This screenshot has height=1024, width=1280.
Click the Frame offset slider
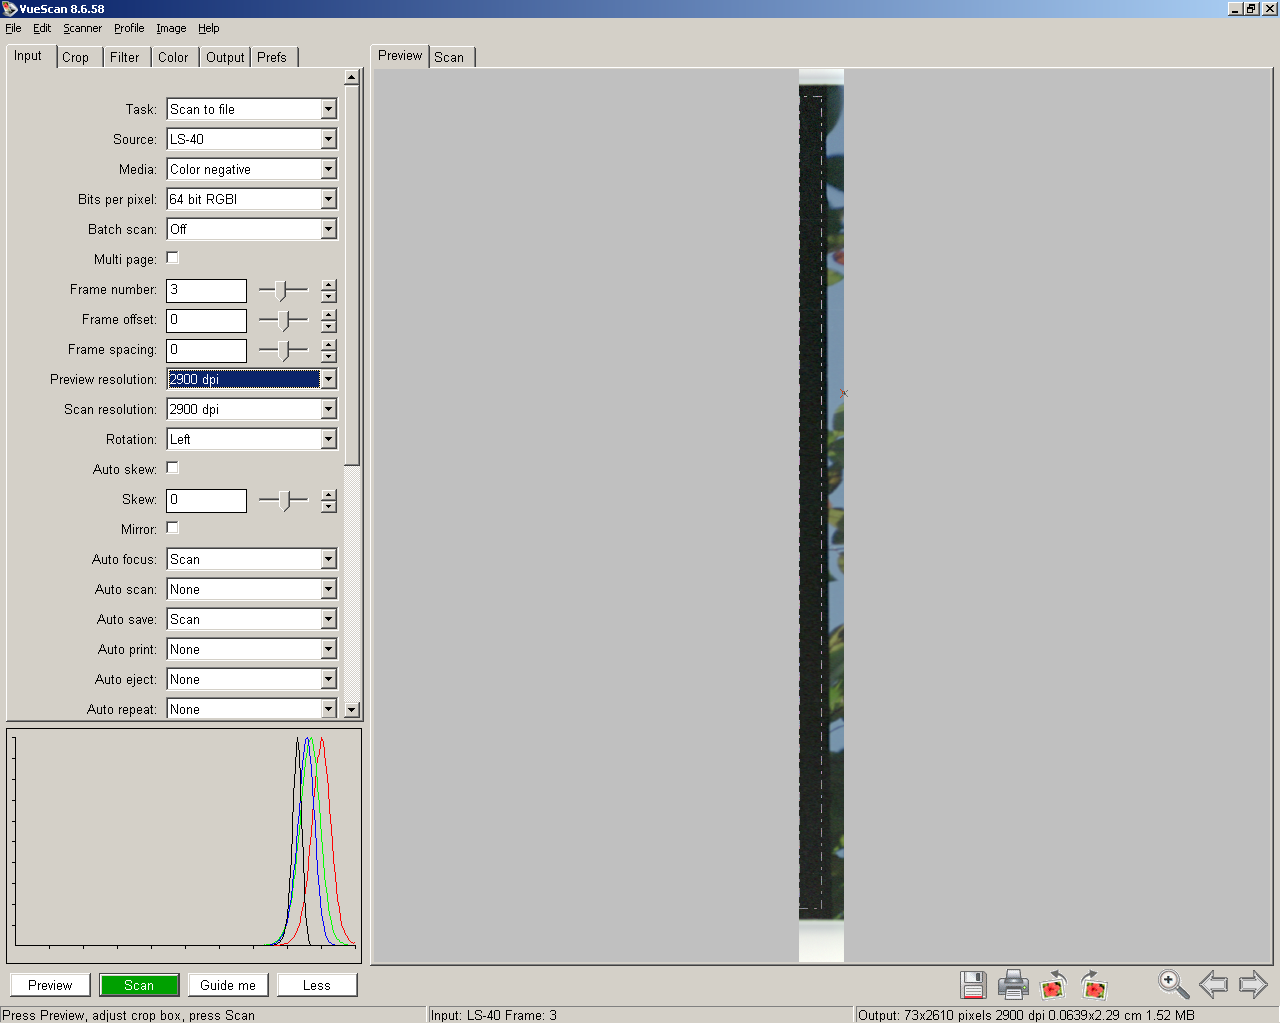point(283,320)
